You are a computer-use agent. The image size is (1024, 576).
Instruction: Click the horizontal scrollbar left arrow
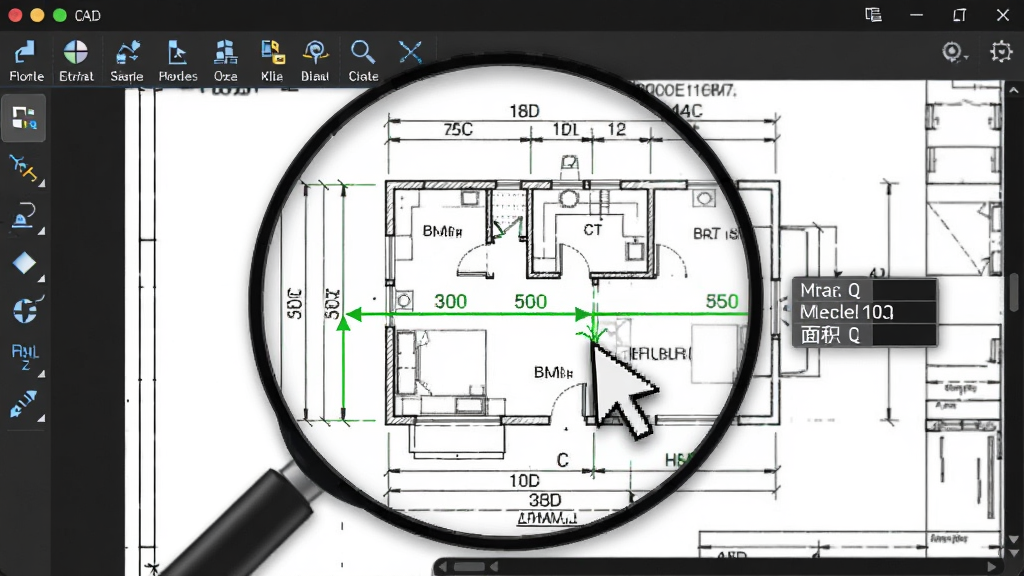tap(443, 567)
